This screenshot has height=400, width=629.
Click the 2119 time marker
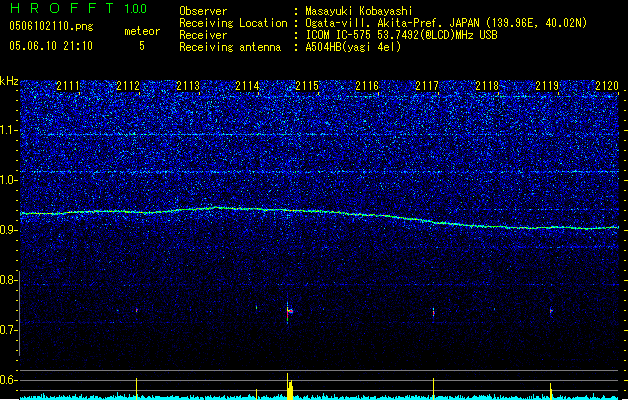click(x=547, y=86)
